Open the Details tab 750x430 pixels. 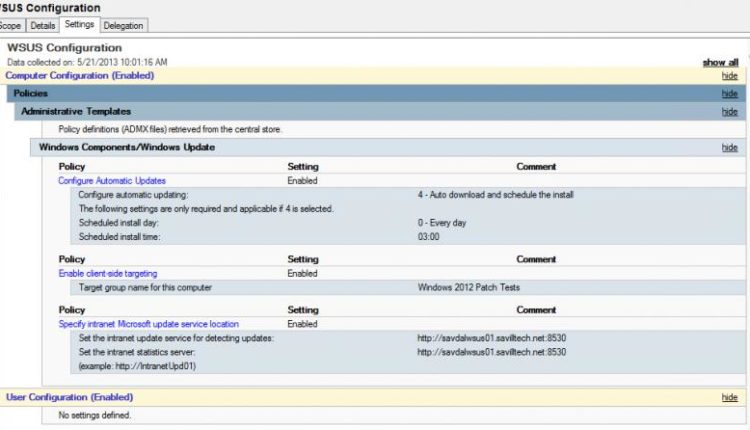point(40,25)
